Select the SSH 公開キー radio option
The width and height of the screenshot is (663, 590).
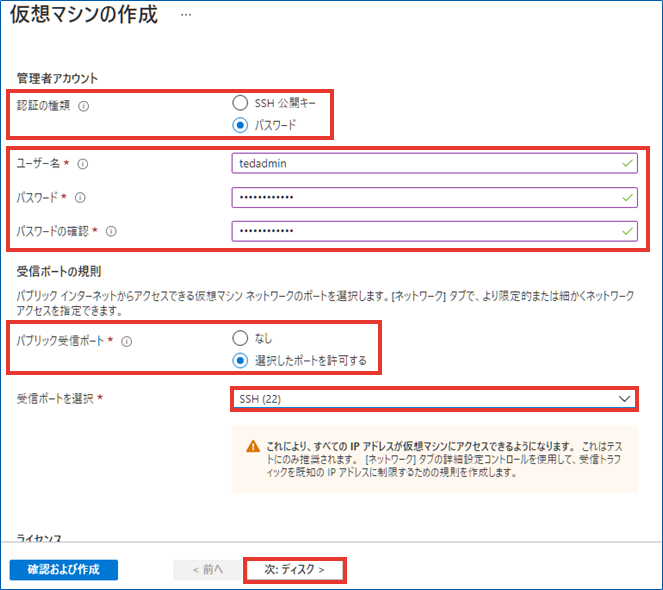(240, 103)
